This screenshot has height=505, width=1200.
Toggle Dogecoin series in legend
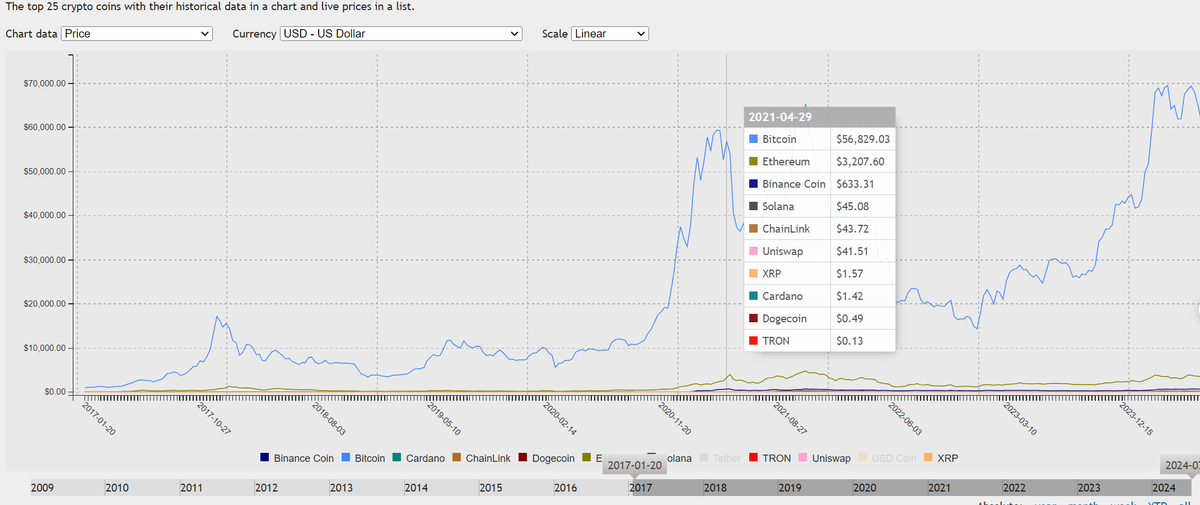pyautogui.click(x=546, y=458)
